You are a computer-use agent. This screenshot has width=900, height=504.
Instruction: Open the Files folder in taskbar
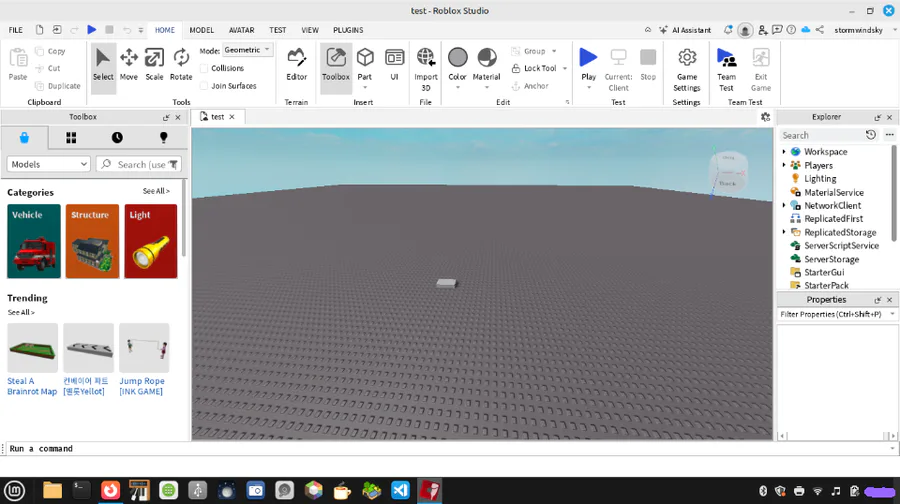52,491
